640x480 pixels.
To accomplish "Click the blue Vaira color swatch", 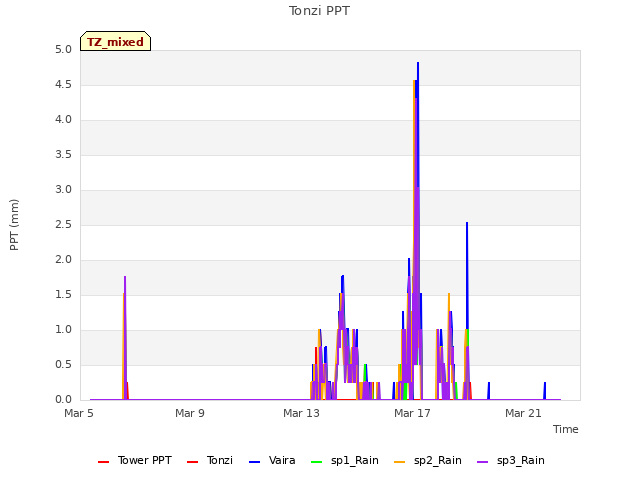I will (254, 462).
